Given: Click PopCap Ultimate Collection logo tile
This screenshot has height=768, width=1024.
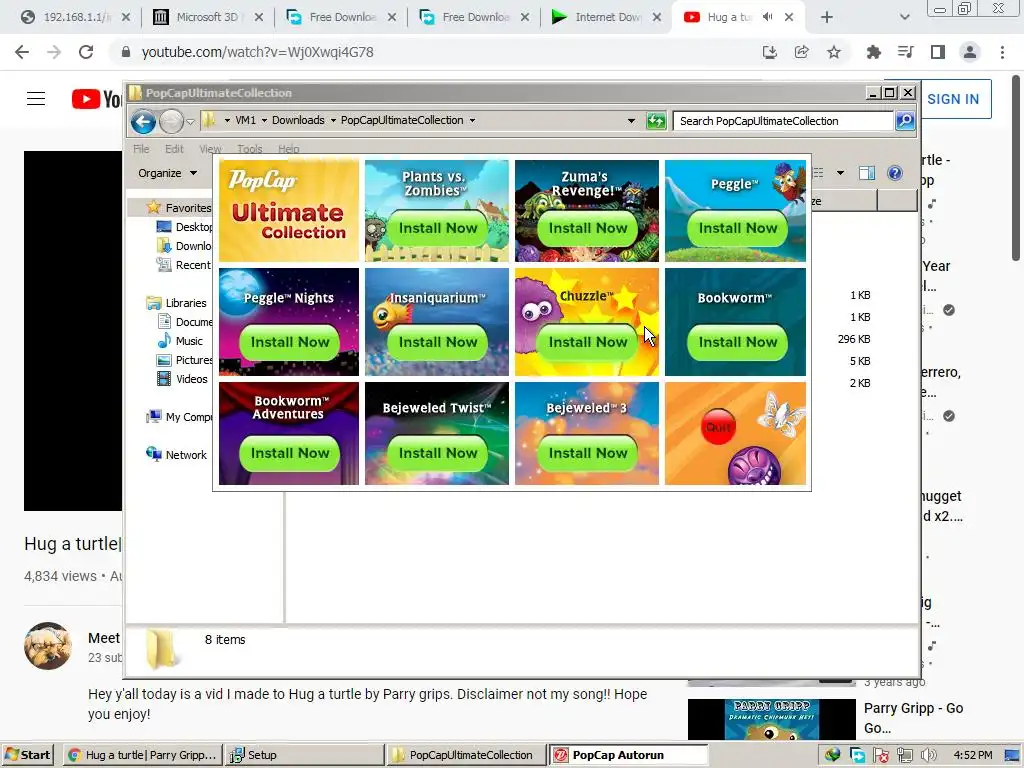Looking at the screenshot, I should (289, 211).
